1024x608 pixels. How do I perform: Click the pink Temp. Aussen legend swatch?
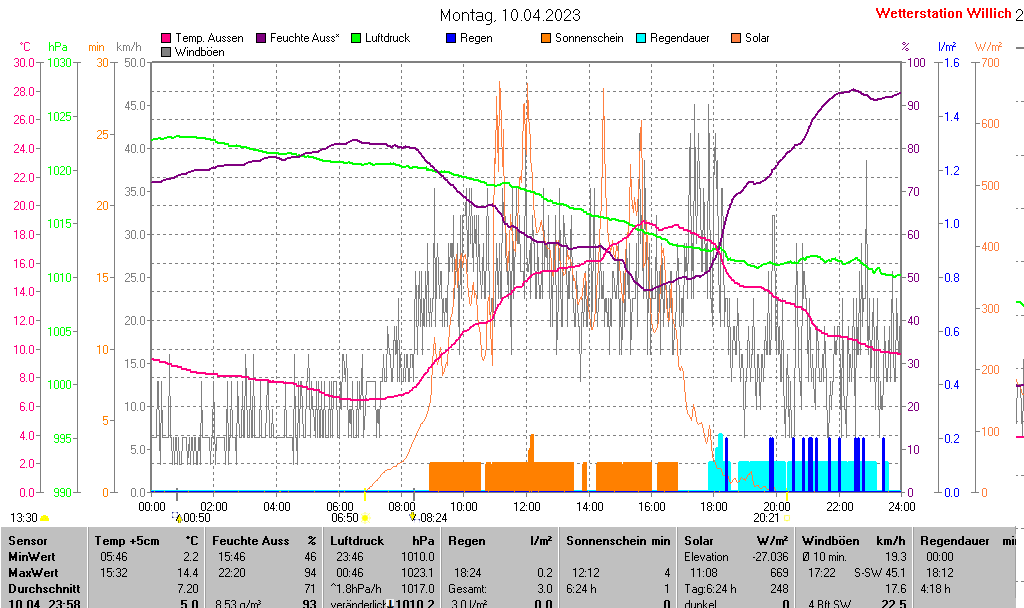(x=166, y=38)
